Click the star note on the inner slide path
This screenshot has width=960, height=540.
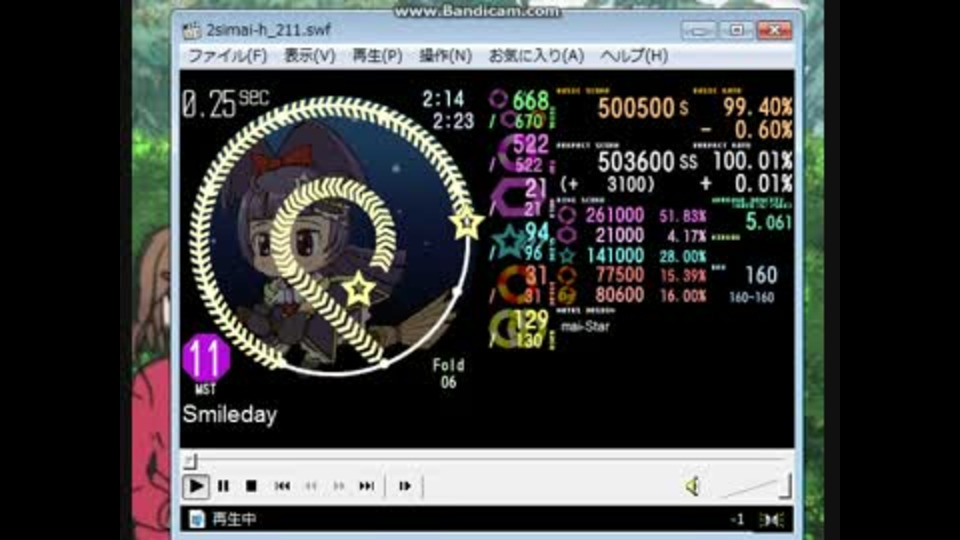pos(359,288)
